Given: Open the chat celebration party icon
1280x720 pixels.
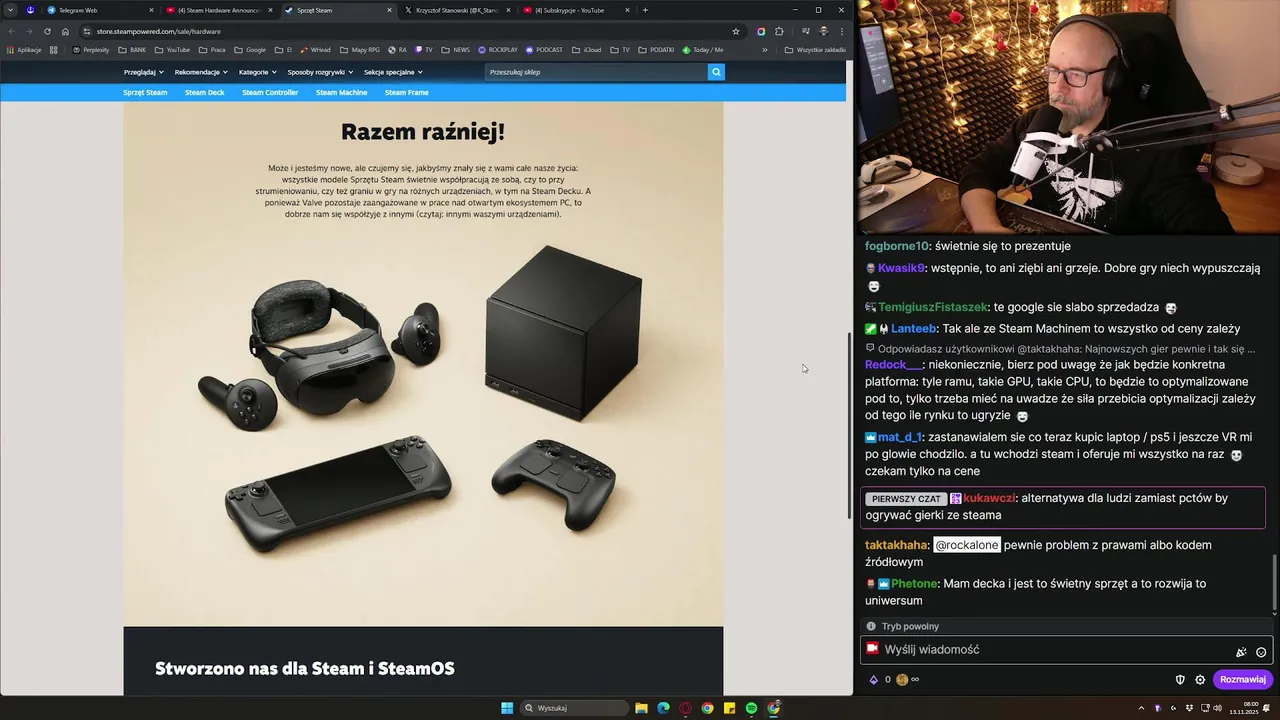Looking at the screenshot, I should click(1241, 652).
